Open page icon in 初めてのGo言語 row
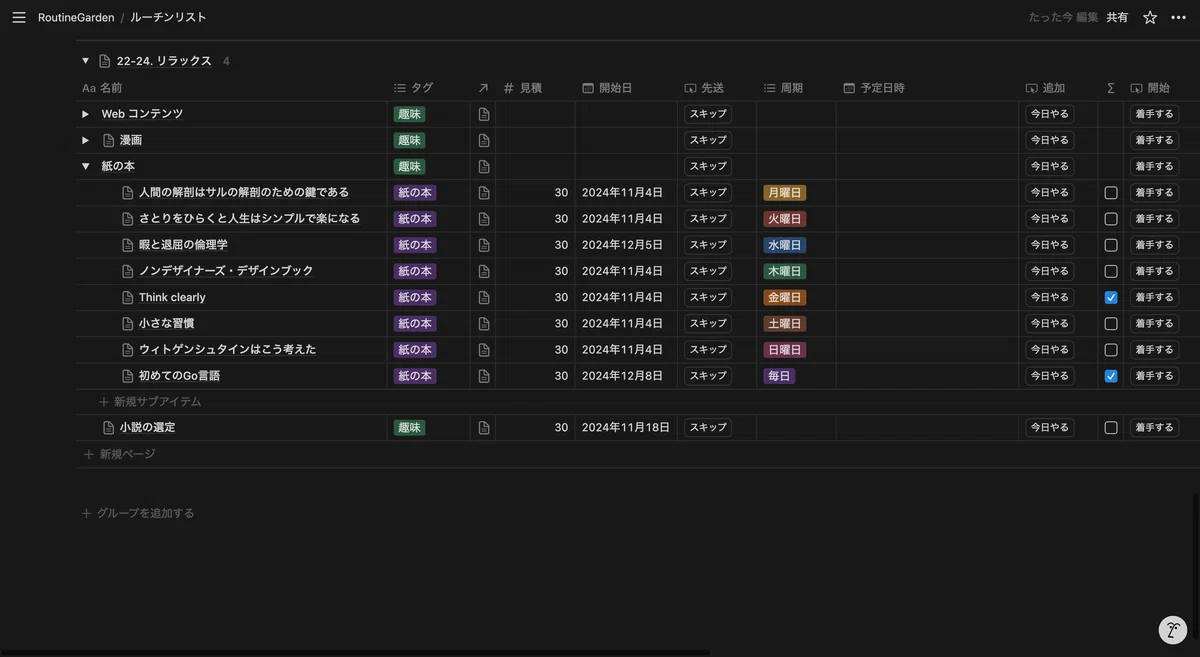Image resolution: width=1200 pixels, height=657 pixels. (x=484, y=376)
